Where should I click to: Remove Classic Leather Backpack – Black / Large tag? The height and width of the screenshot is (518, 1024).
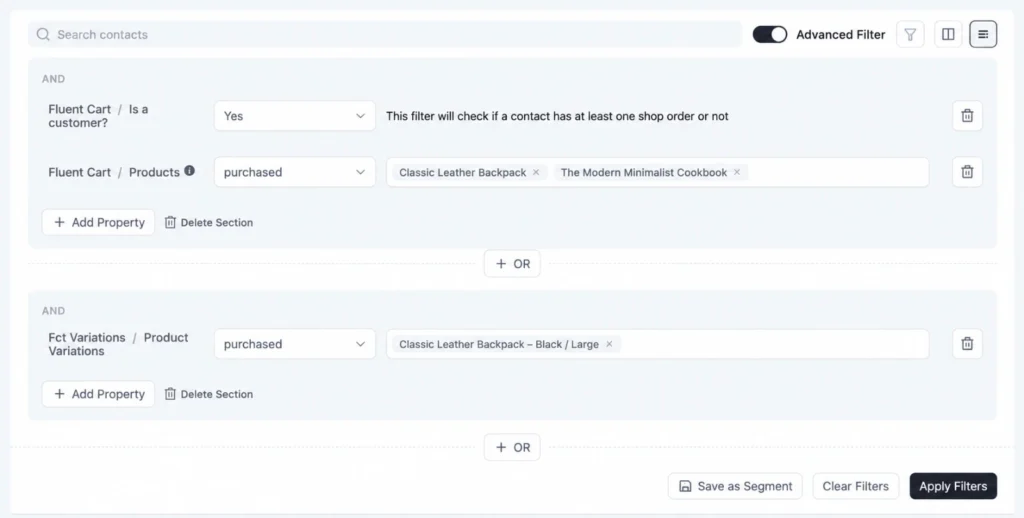pyautogui.click(x=609, y=344)
